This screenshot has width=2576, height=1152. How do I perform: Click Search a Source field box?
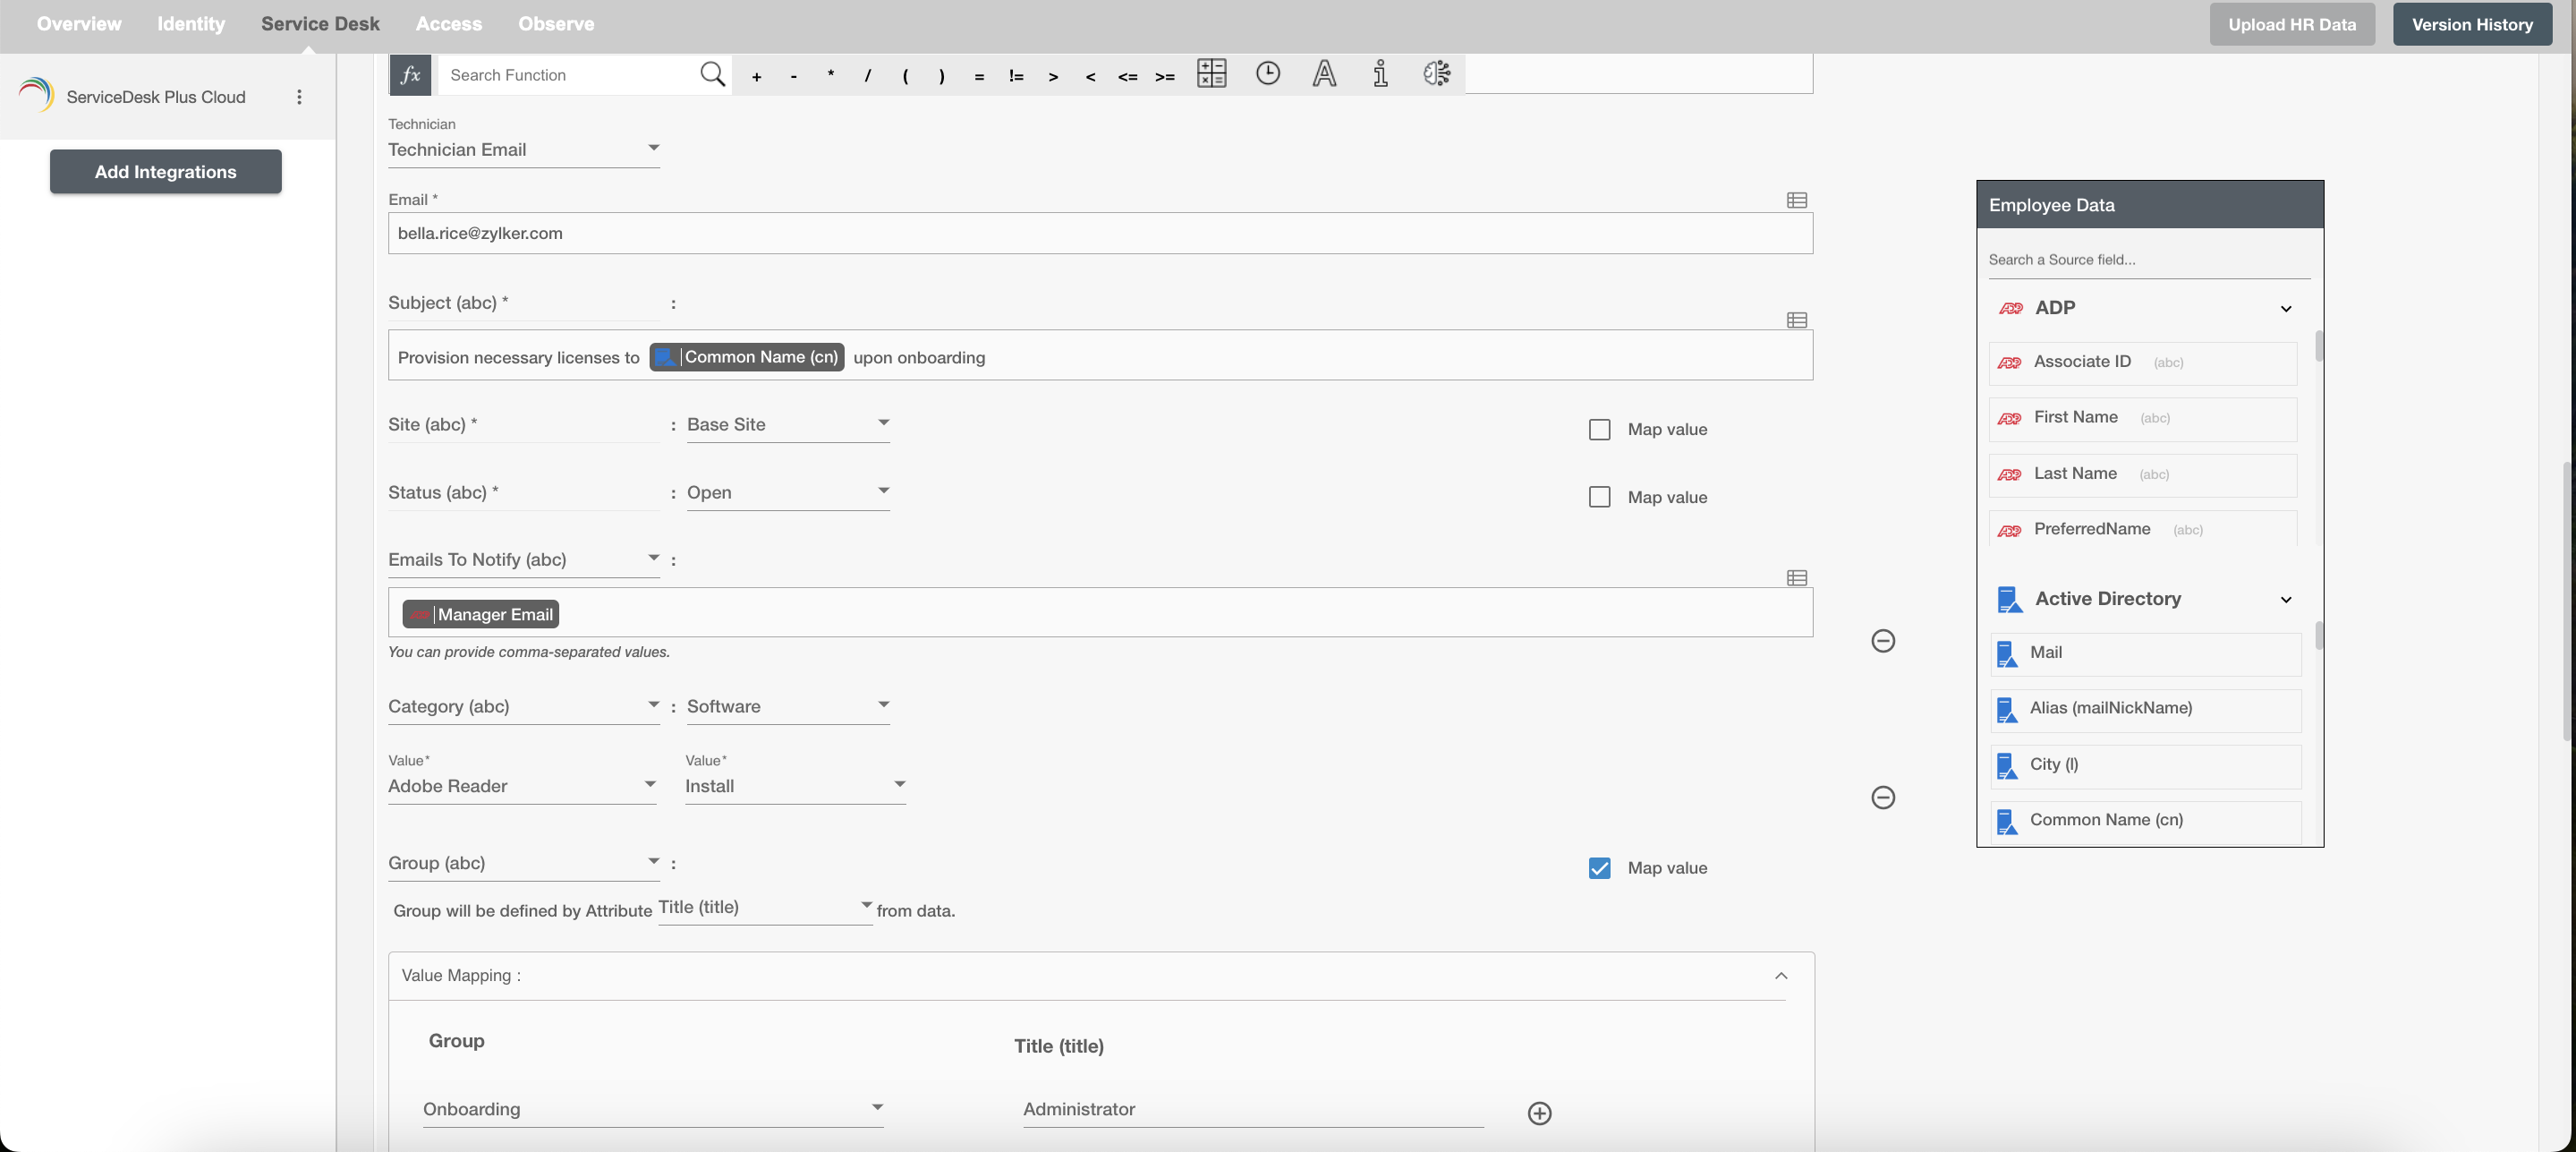click(2149, 260)
